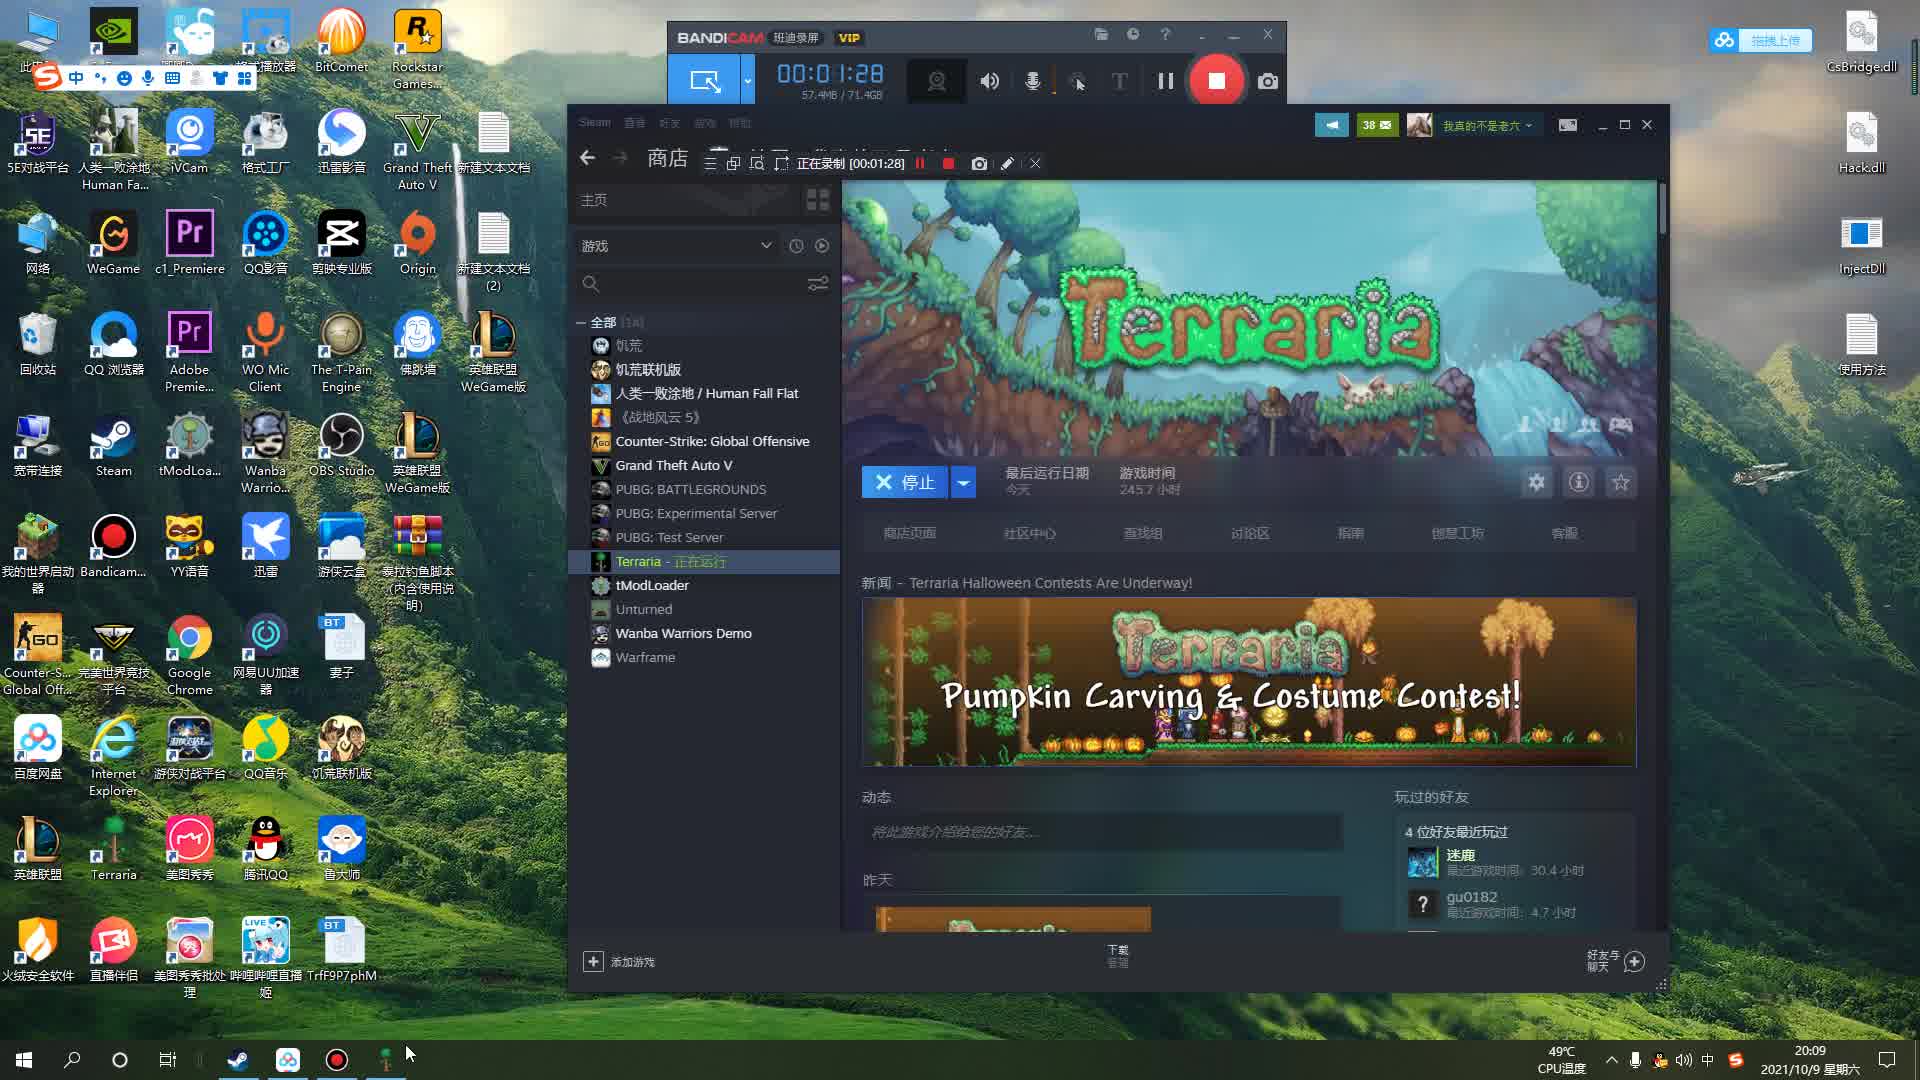Viewport: 1920px width, 1080px height.
Task: Open Steam announcements megaphone icon
Action: click(x=1331, y=125)
